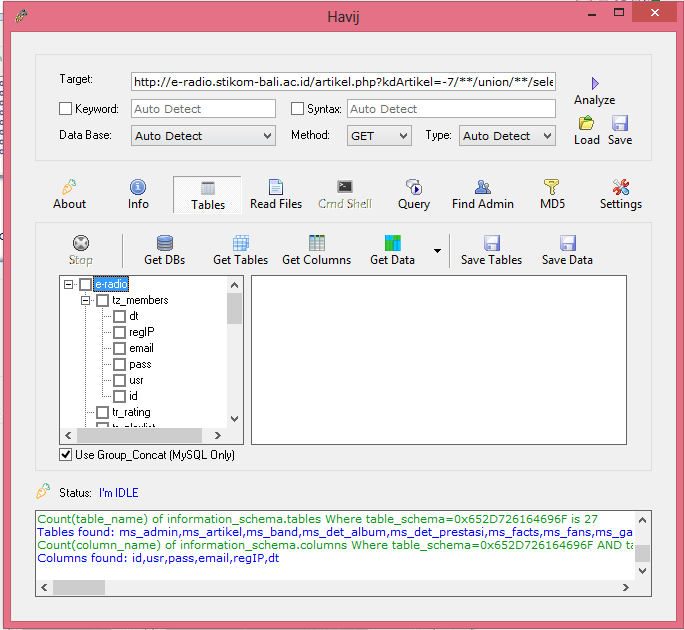Click the Save floppy icon near Load
The width and height of the screenshot is (684, 630).
click(x=619, y=123)
